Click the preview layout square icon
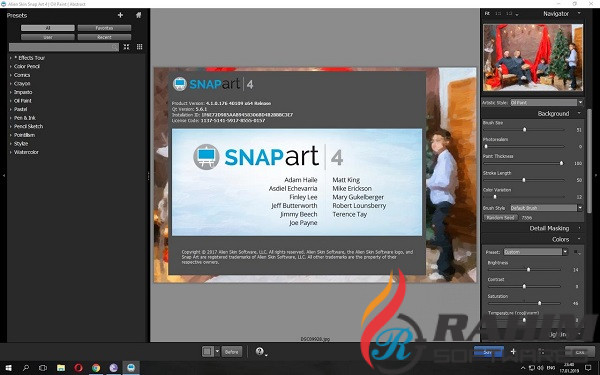Viewport: 600px width, 375px height. (x=207, y=351)
